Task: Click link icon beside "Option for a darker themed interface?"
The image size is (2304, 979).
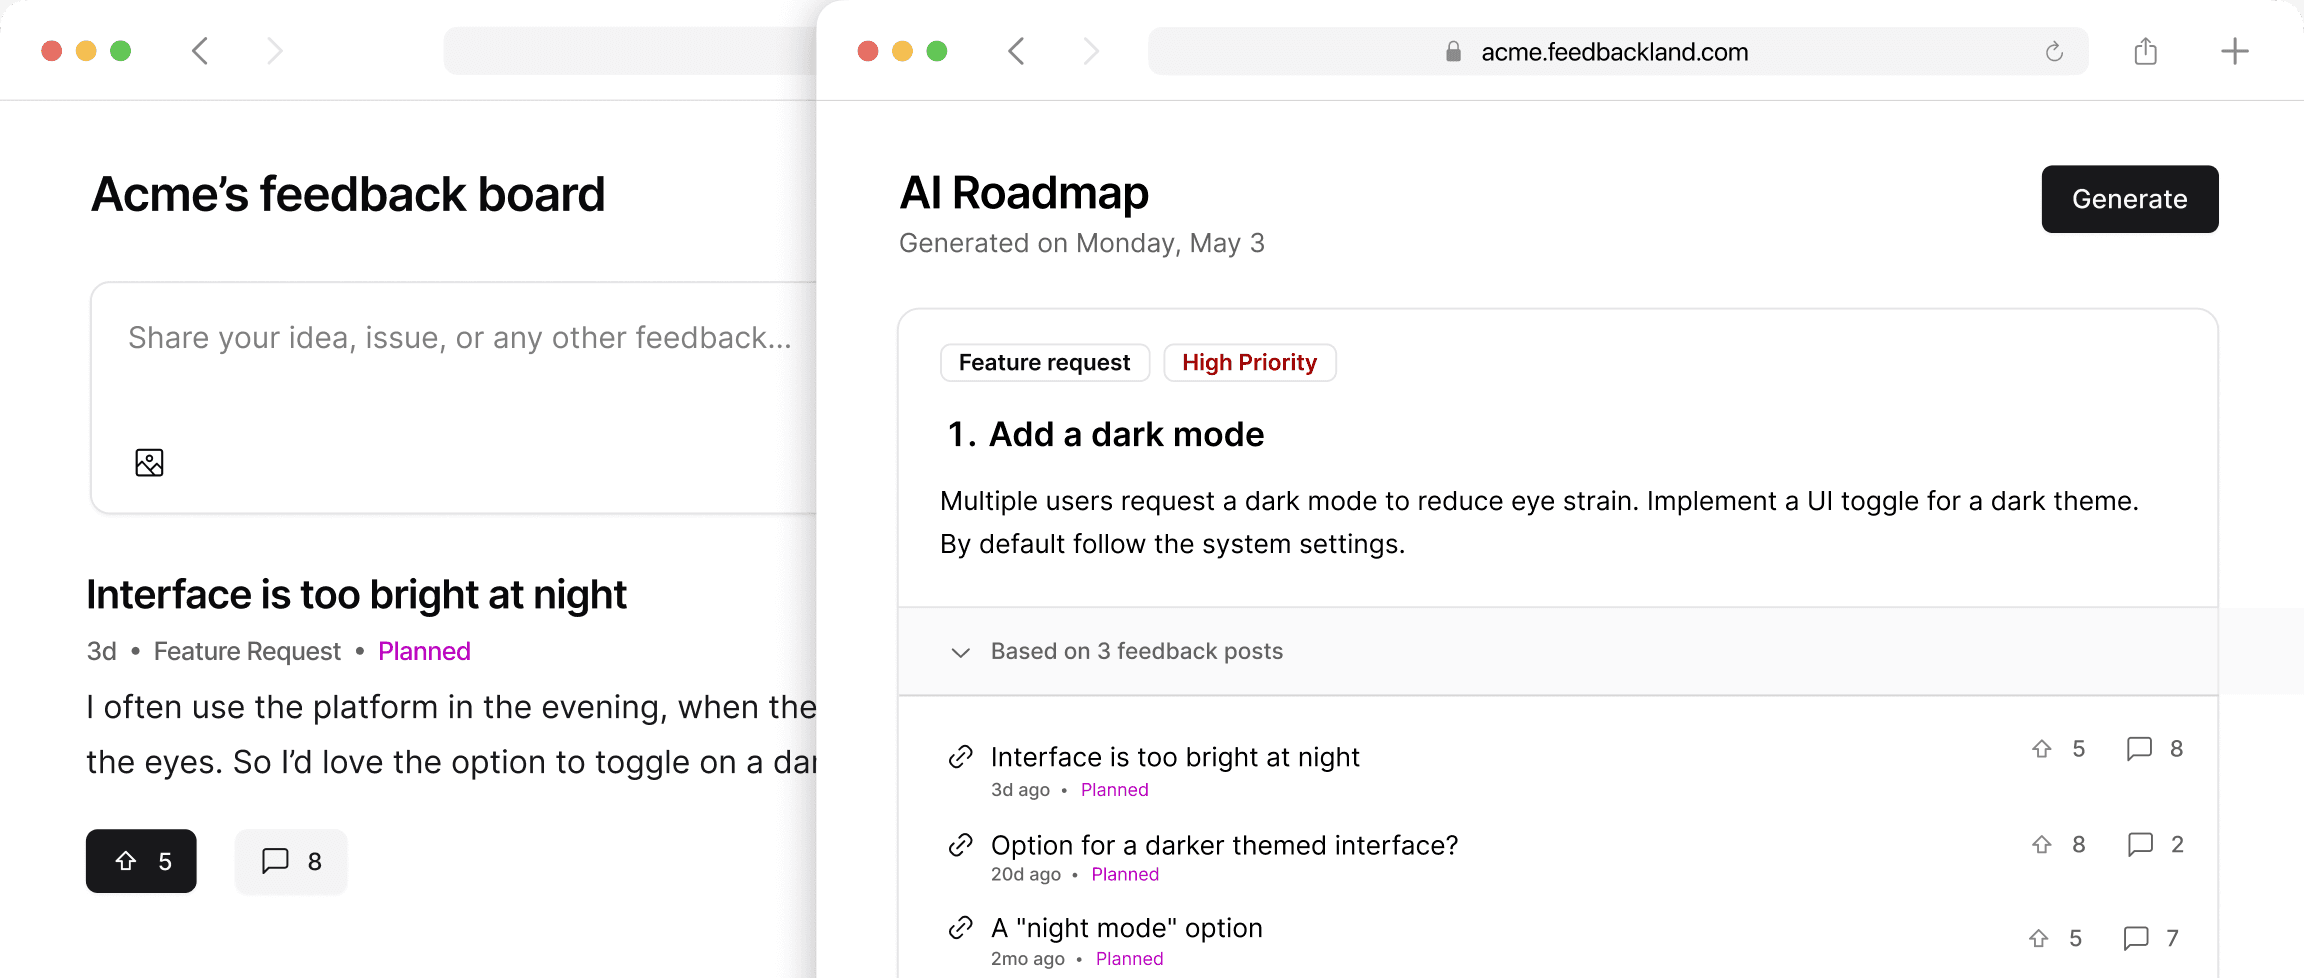Action: pos(960,845)
